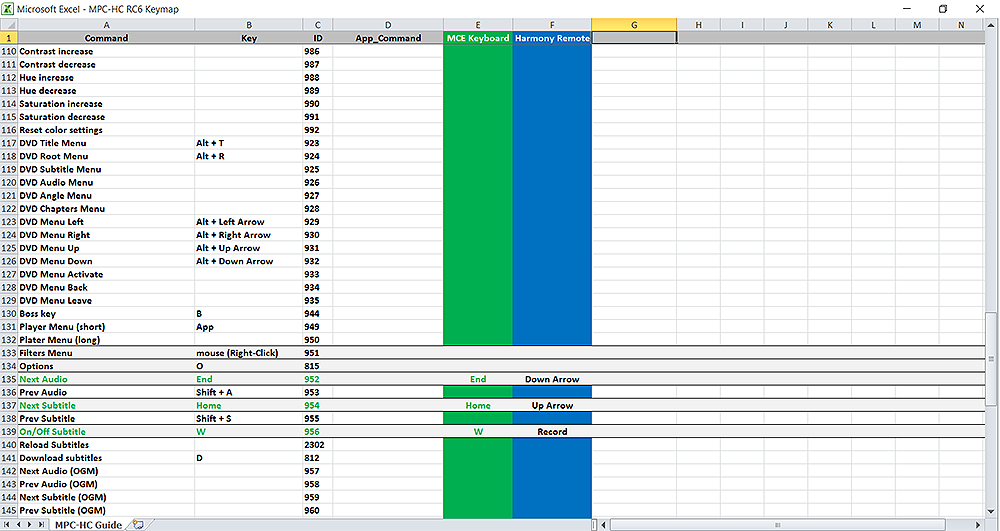
Task: Select the Reset color settings cell
Action: (106, 130)
